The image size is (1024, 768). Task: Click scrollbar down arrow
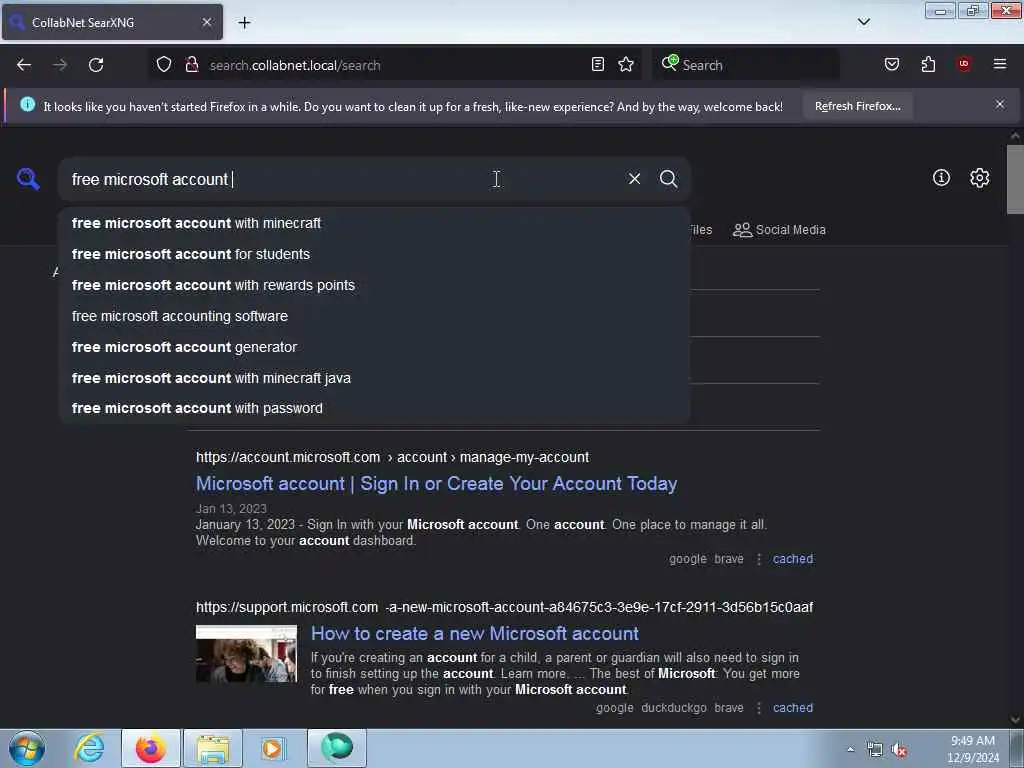point(1015,720)
